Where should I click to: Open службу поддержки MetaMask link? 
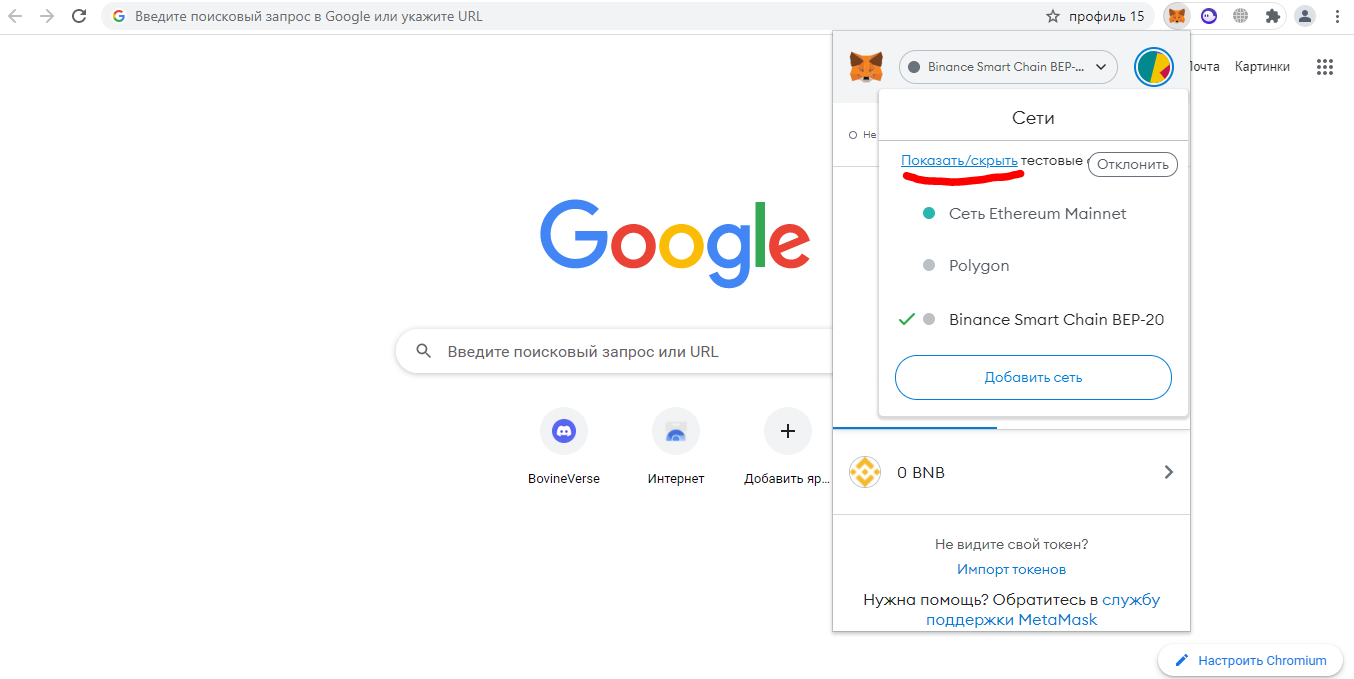1043,610
